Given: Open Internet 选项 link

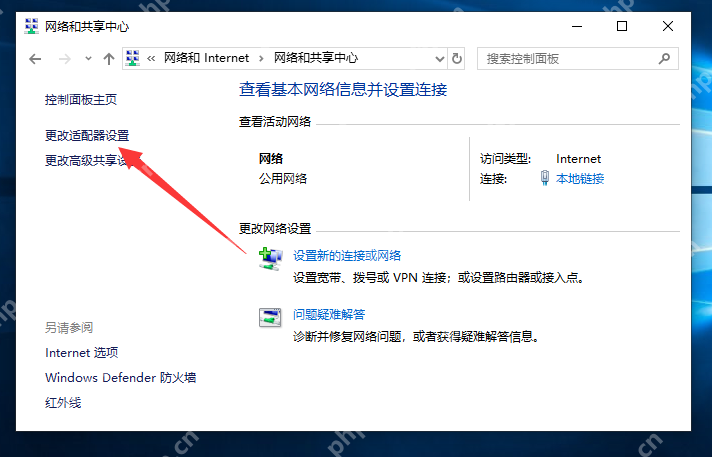Looking at the screenshot, I should pos(82,353).
